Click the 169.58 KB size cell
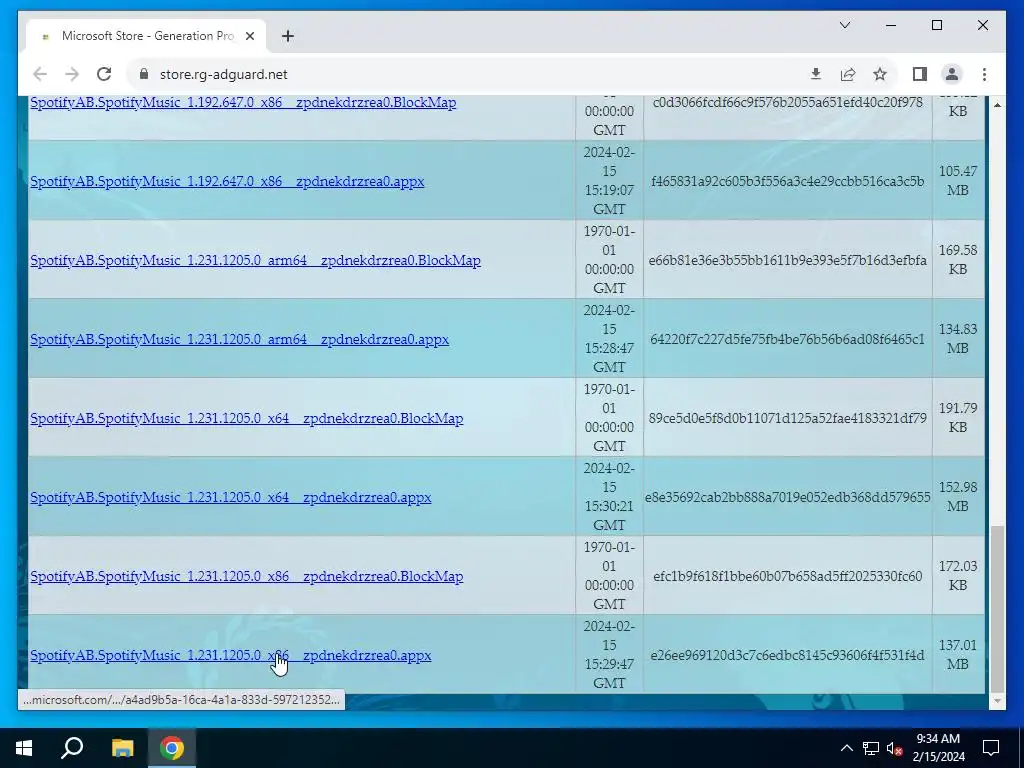The height and width of the screenshot is (768, 1024). (958, 260)
